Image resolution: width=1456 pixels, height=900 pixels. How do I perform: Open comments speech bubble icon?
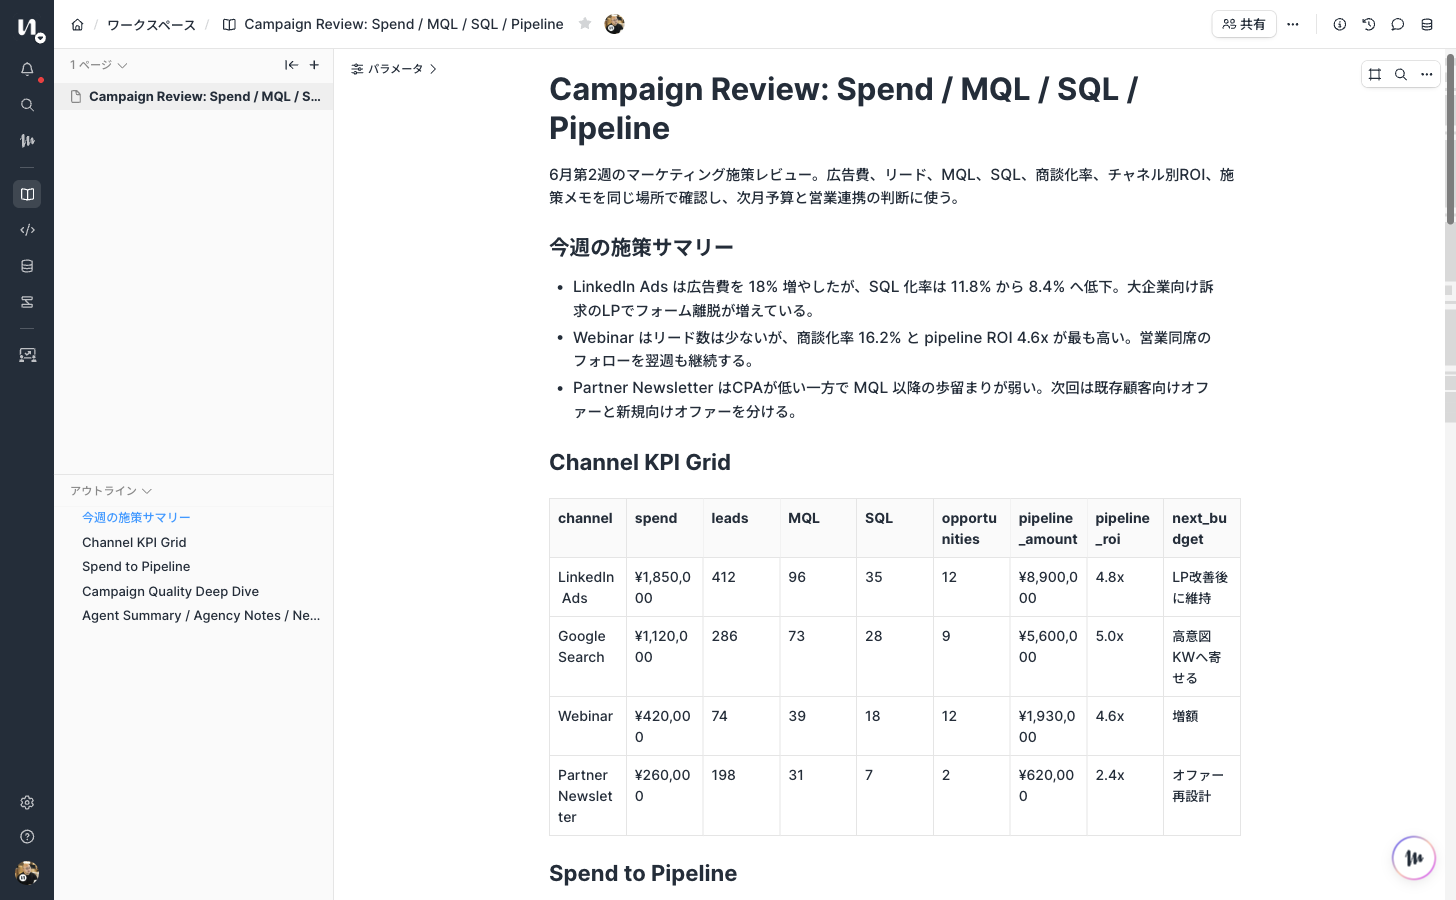coord(1398,24)
